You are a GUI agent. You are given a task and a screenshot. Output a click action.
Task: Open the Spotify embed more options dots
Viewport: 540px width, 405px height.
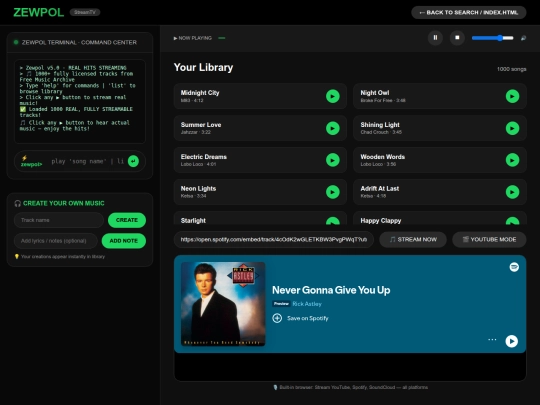tap(492, 340)
